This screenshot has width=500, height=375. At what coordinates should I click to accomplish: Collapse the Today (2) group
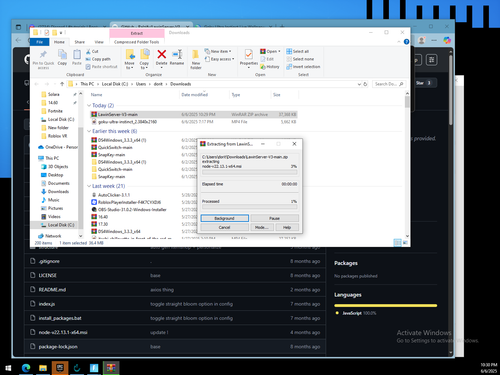point(89,105)
